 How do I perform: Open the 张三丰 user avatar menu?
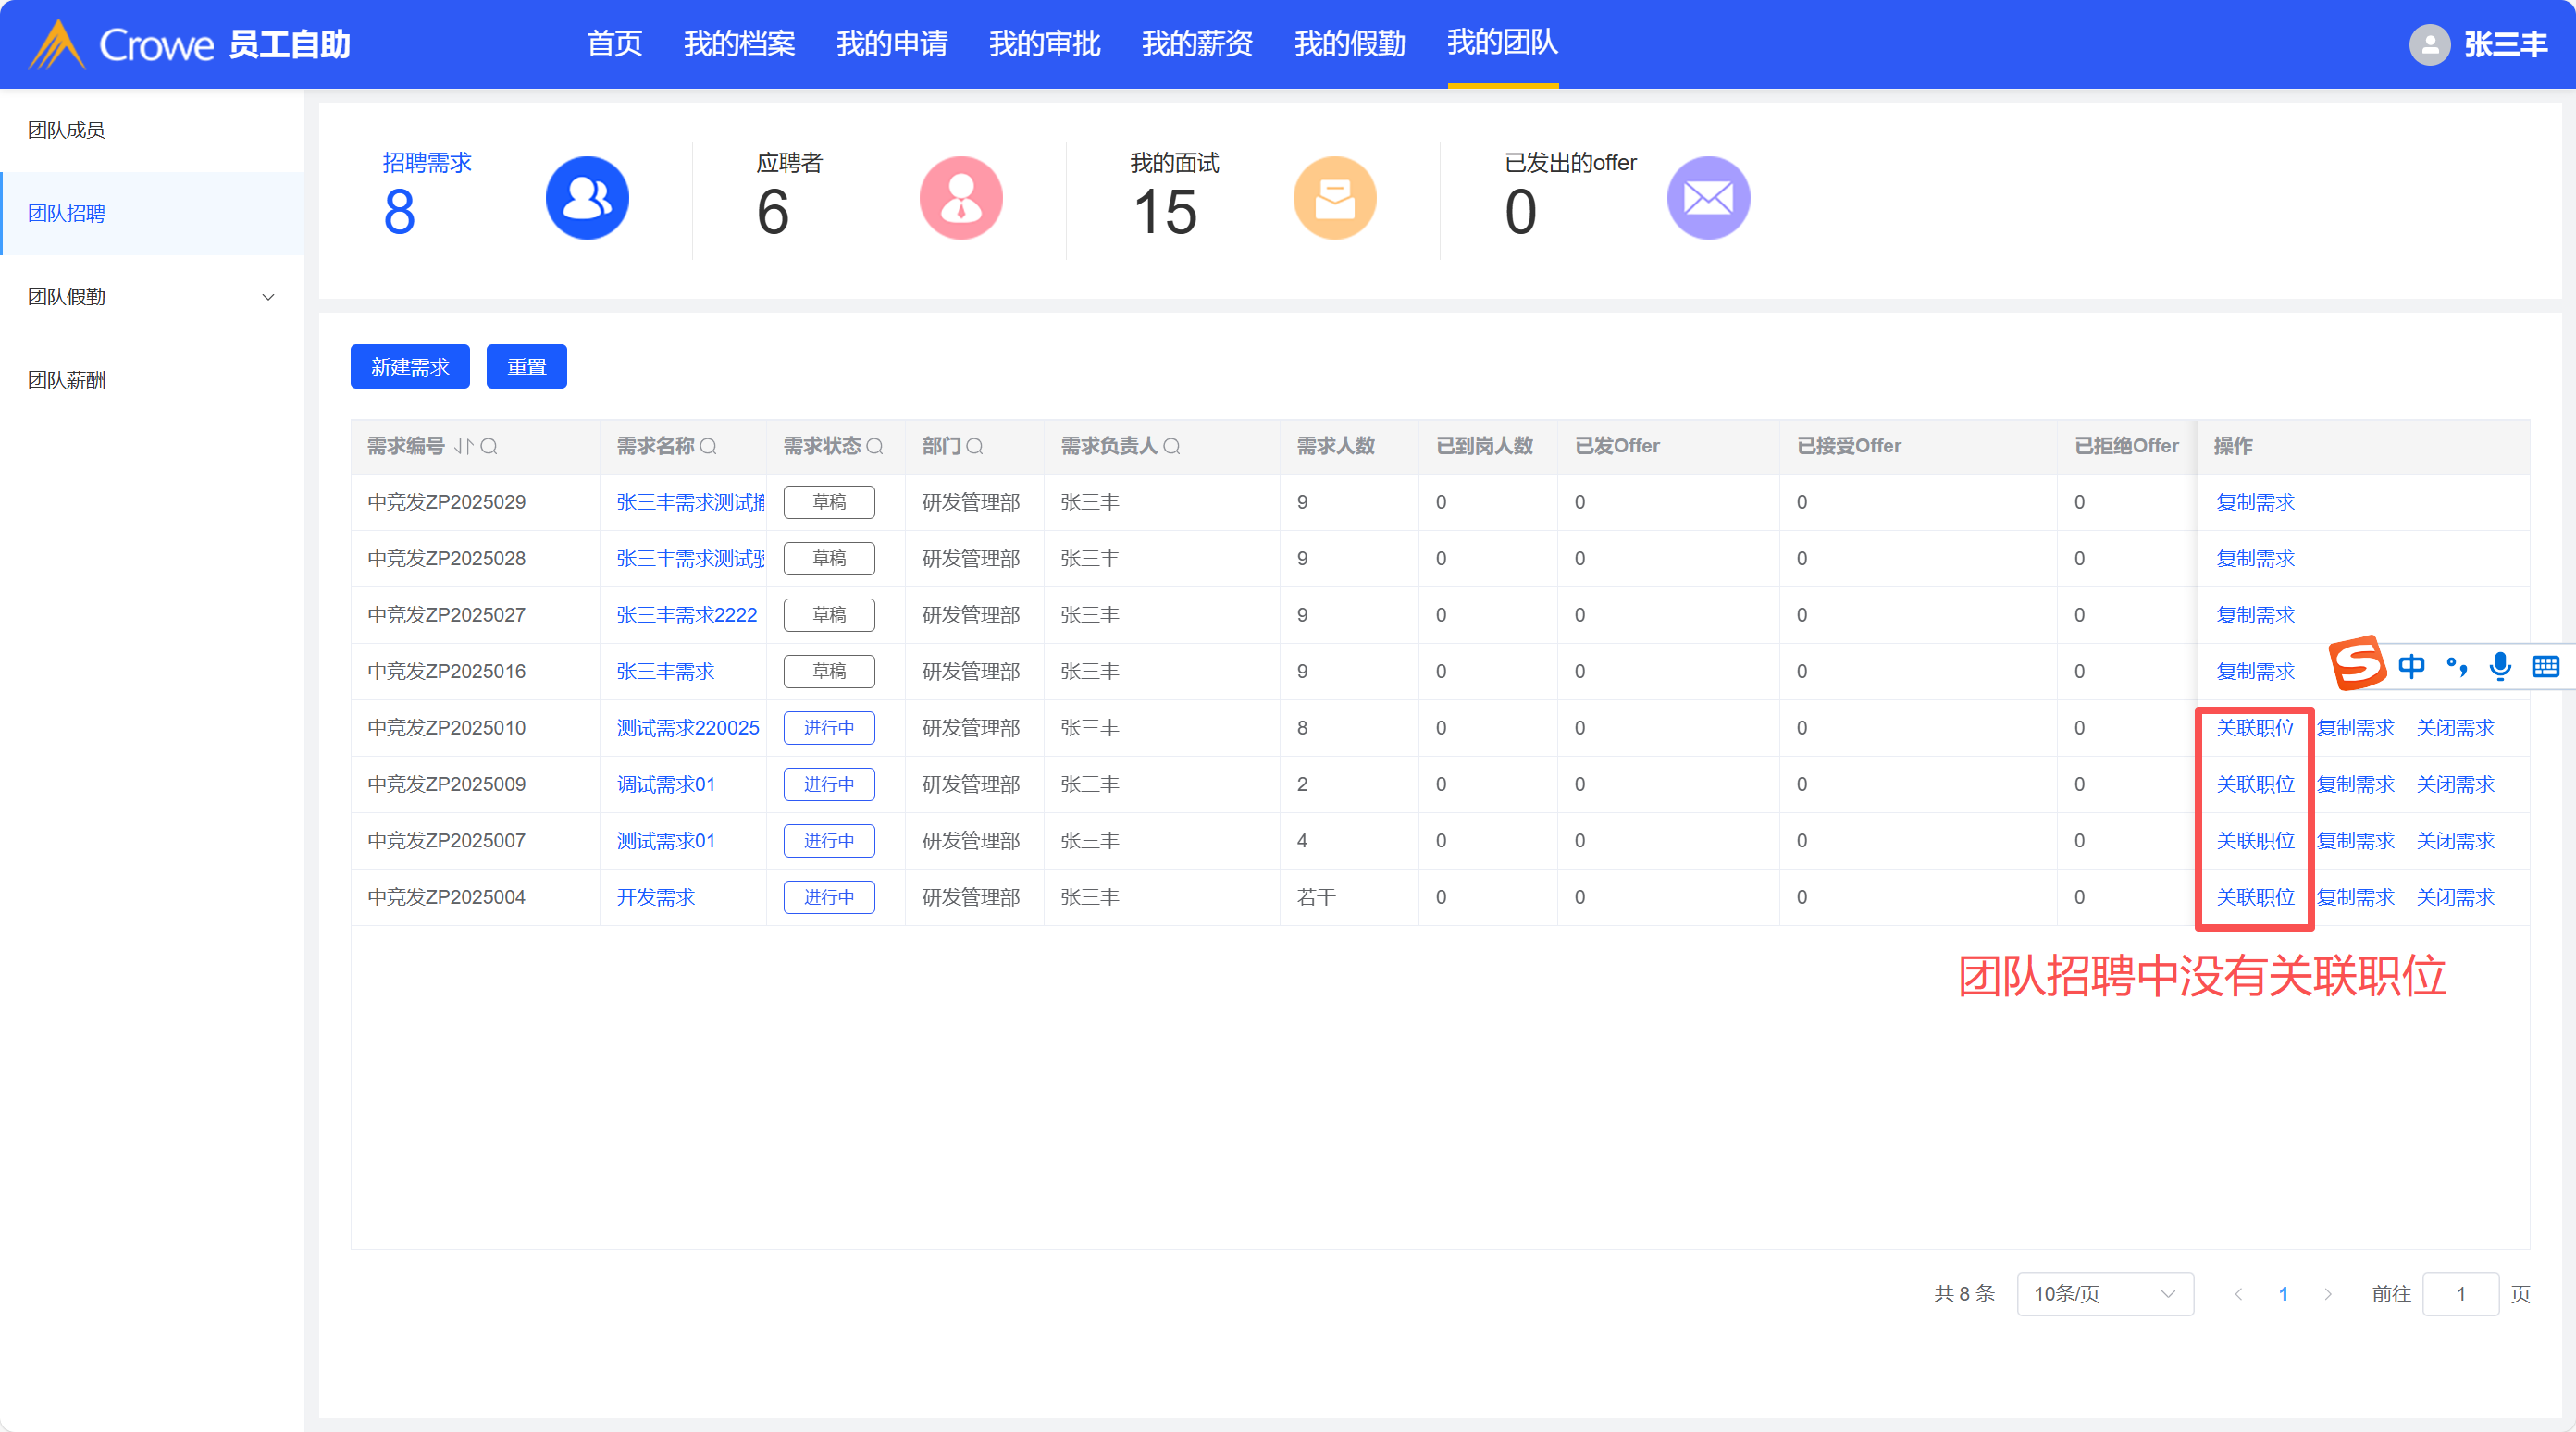pos(2429,45)
